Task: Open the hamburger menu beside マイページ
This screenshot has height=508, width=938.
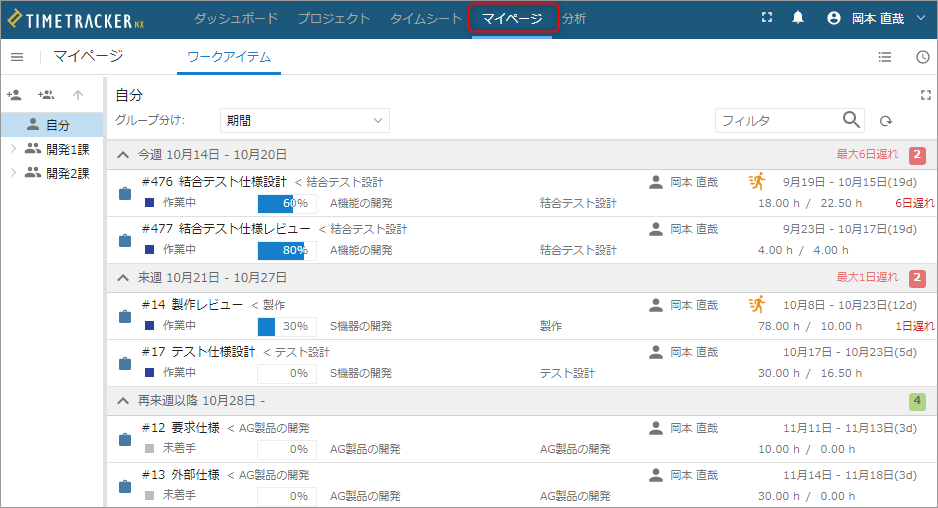Action: (17, 57)
